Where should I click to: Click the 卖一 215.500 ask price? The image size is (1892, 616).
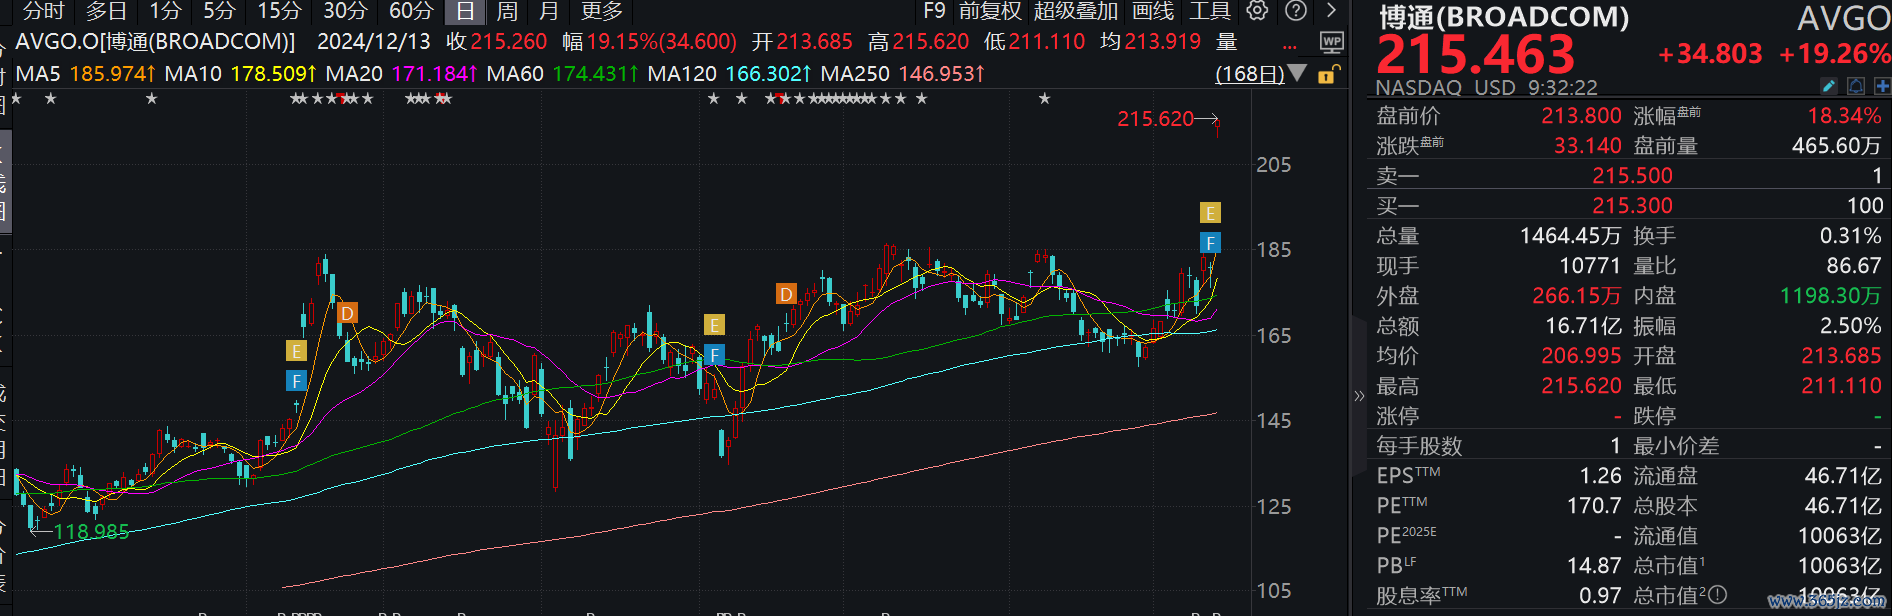point(1632,176)
